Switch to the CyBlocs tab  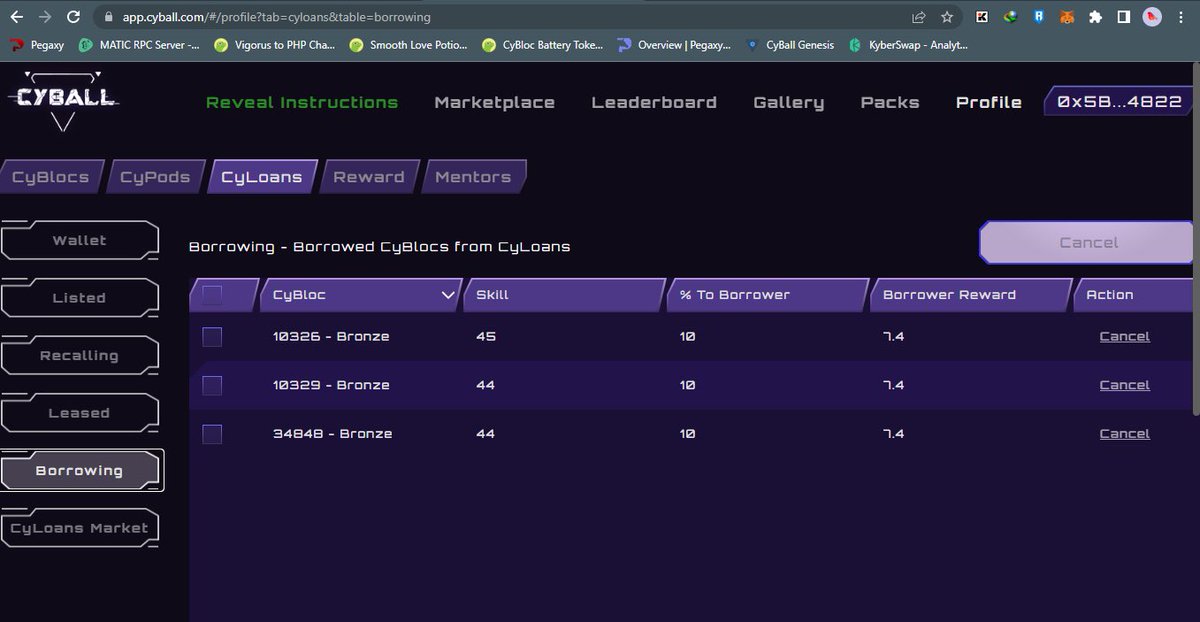coord(51,177)
